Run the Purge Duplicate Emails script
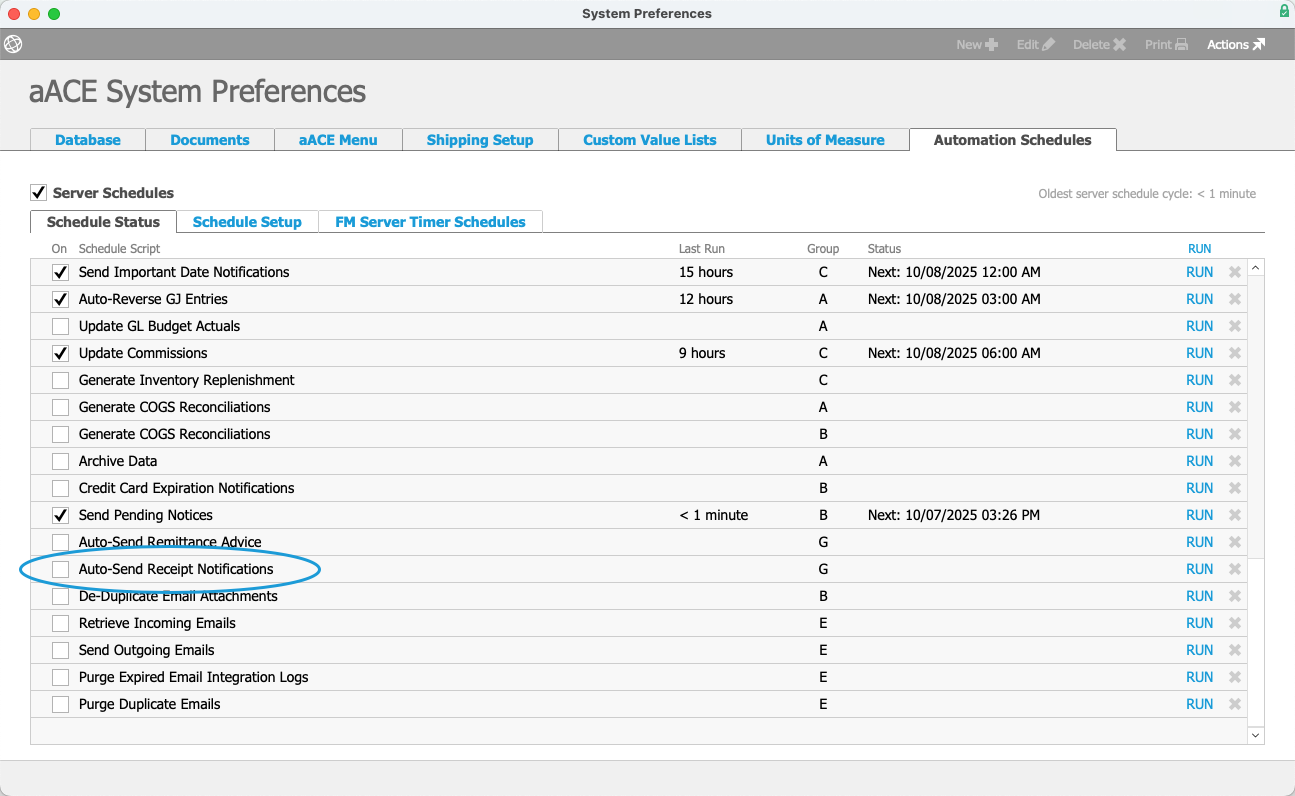 [1199, 704]
